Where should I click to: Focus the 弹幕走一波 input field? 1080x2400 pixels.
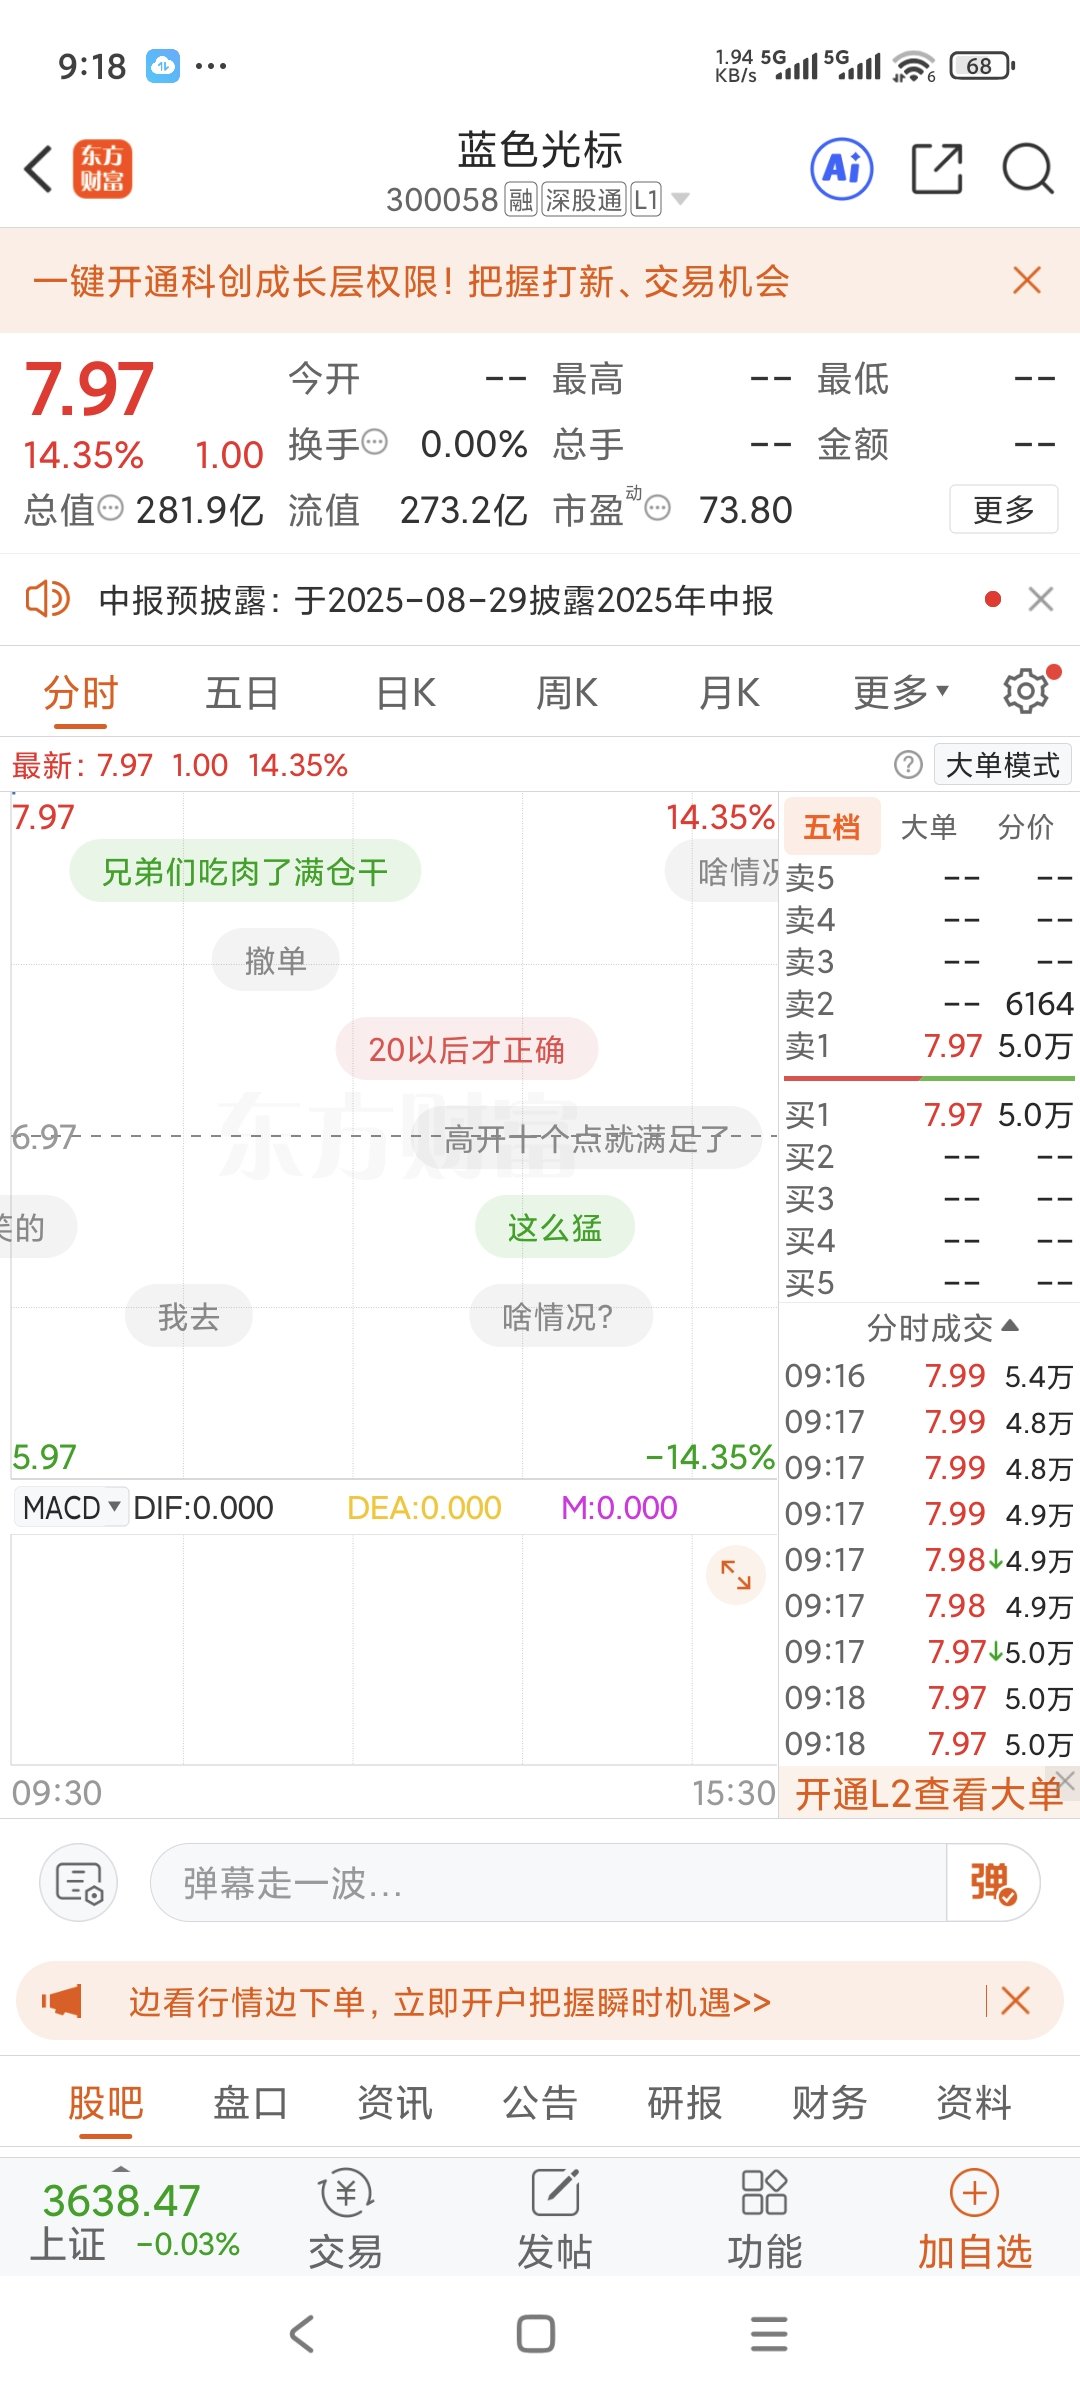point(548,1882)
